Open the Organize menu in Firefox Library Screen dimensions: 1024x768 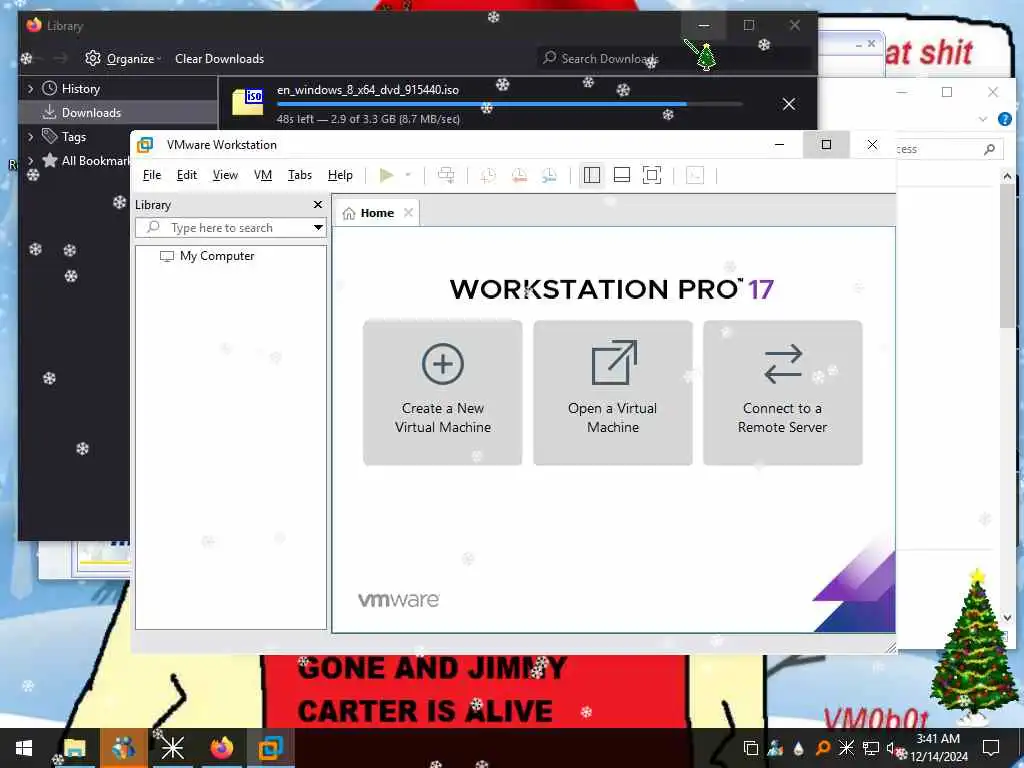[123, 59]
